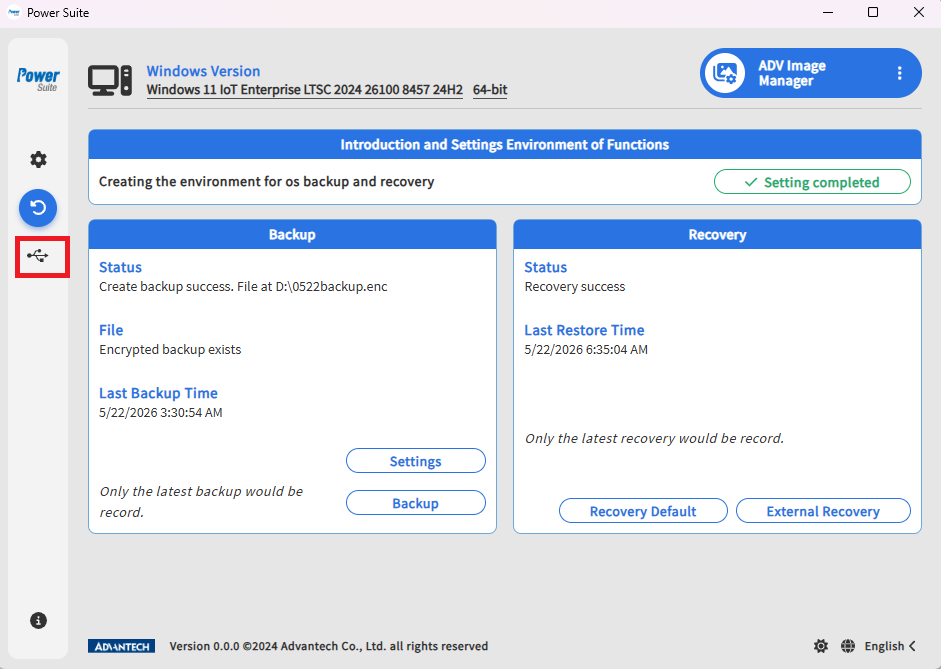
Task: Open the three-dot menu on ADV Image Manager
Action: click(899, 73)
